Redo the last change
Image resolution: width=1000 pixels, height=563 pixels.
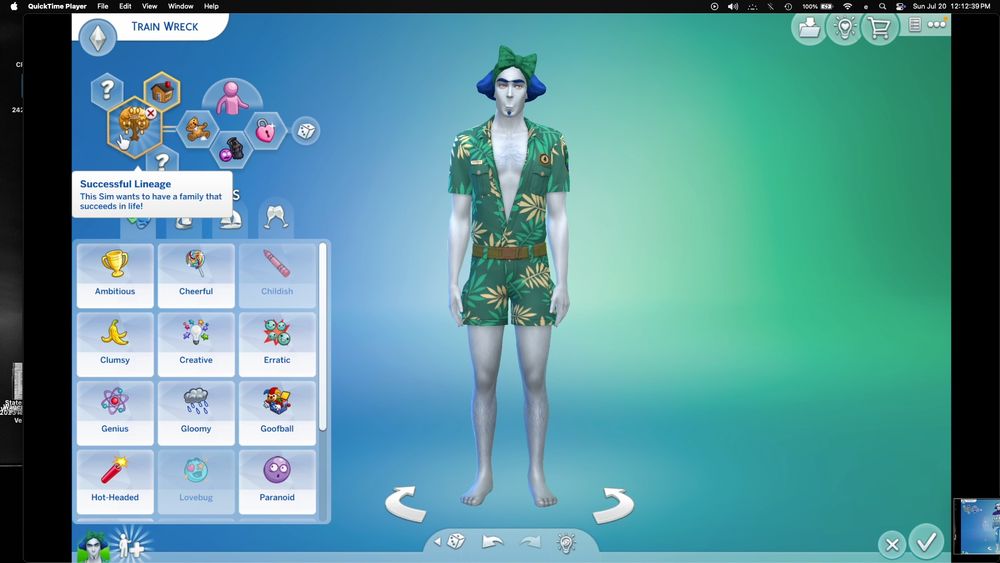[530, 542]
